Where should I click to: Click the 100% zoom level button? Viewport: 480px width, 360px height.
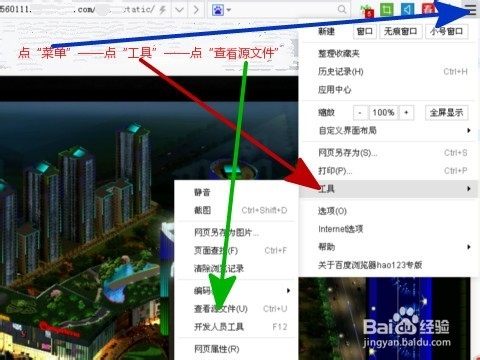coord(383,113)
